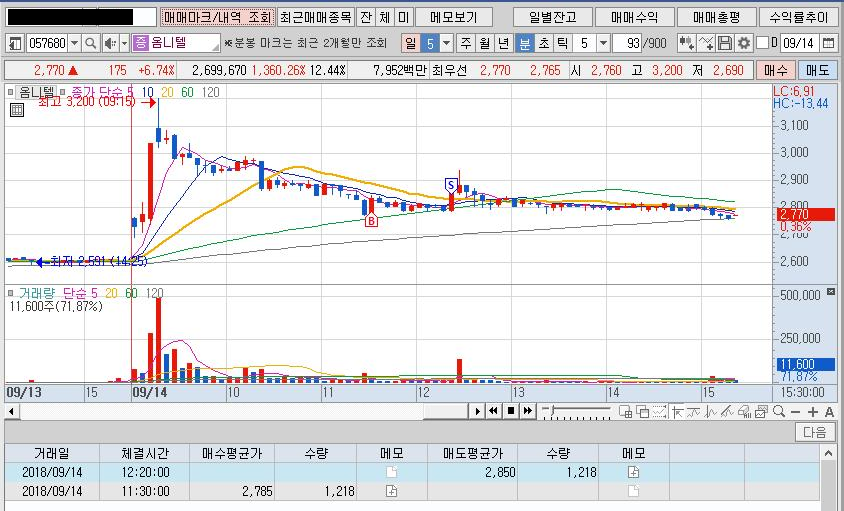
Task: Open the 일별잔고 tab
Action: tap(552, 17)
